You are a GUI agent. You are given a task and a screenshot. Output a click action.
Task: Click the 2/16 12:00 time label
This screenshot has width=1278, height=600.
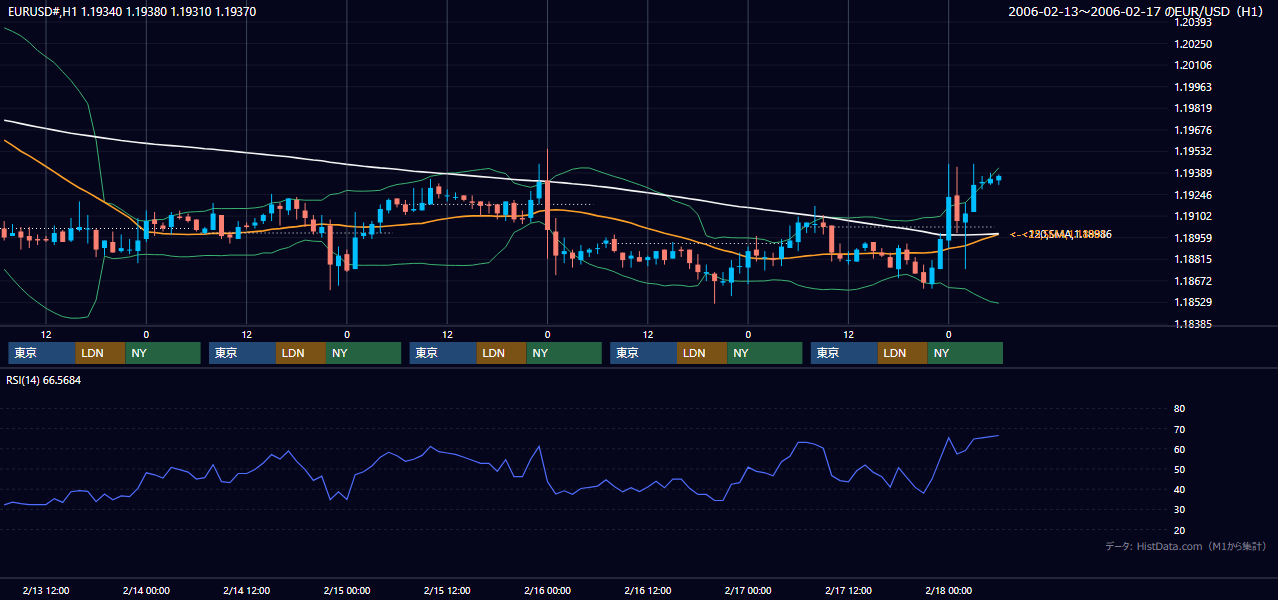(x=648, y=590)
